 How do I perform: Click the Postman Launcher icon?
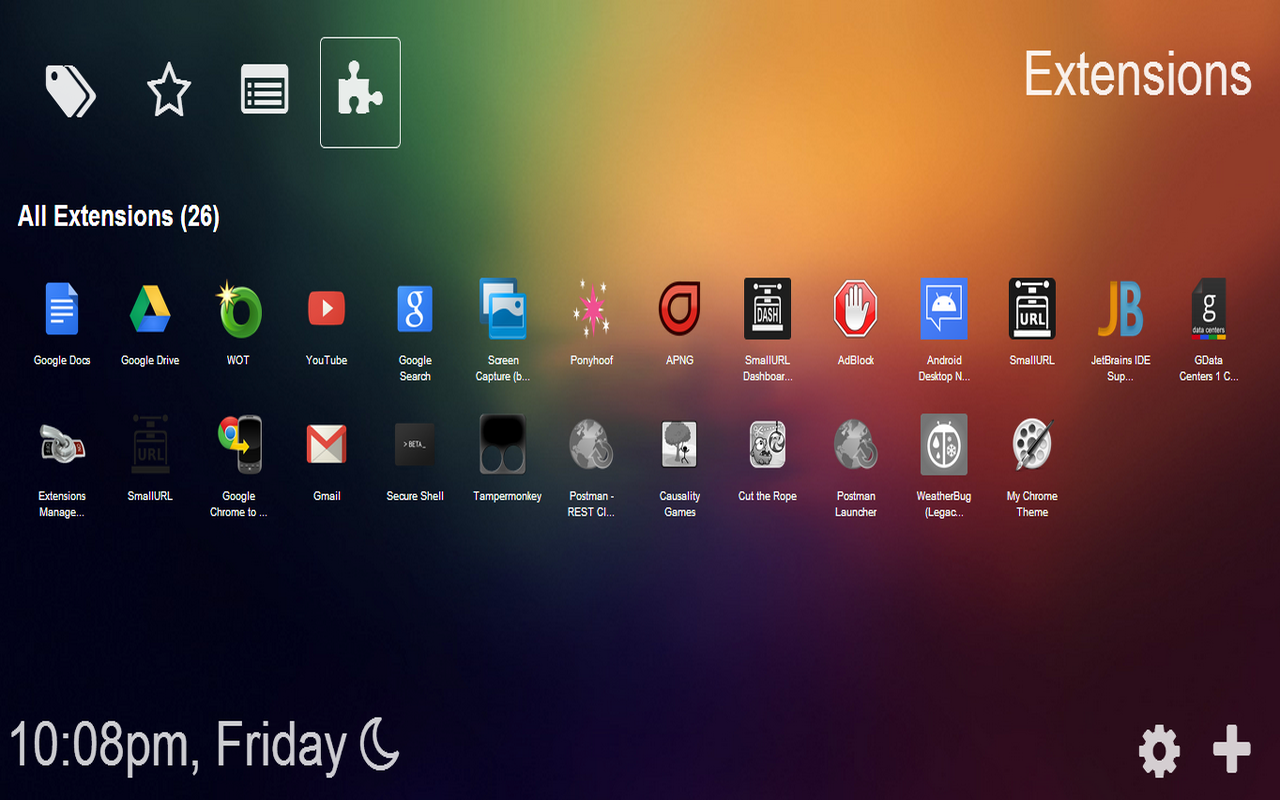(856, 444)
